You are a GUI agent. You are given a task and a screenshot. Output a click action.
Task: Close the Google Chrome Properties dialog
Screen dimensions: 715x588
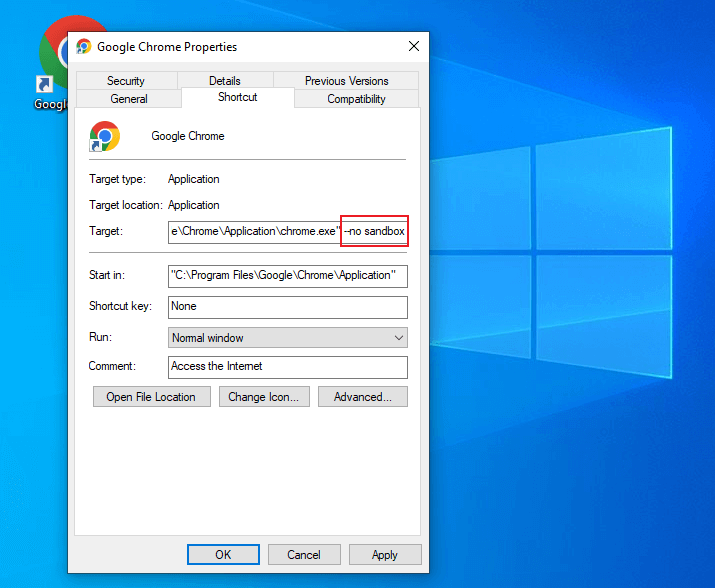(414, 46)
